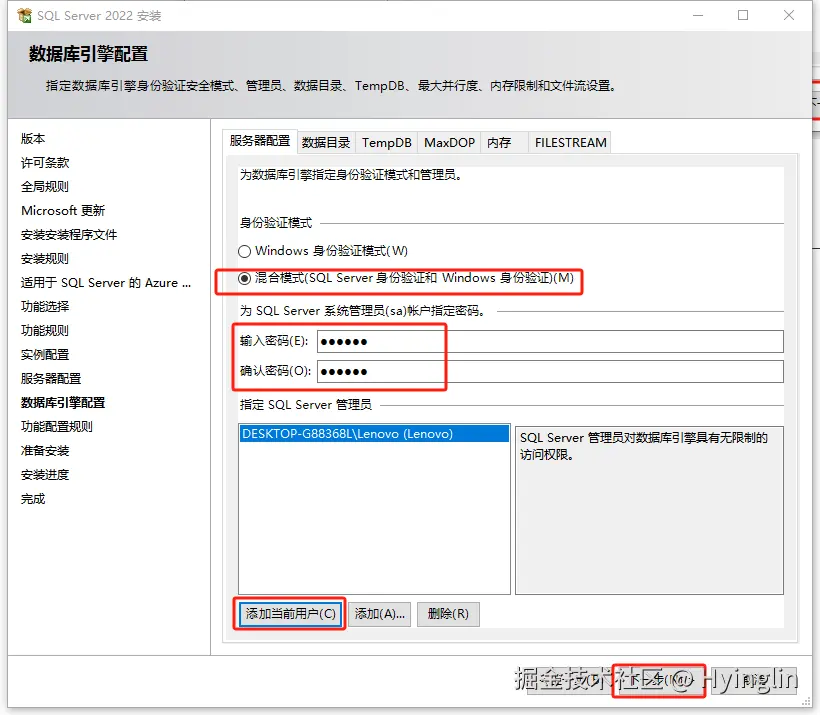
Task: Close the SQL Server 2022 setup window
Action: click(789, 16)
